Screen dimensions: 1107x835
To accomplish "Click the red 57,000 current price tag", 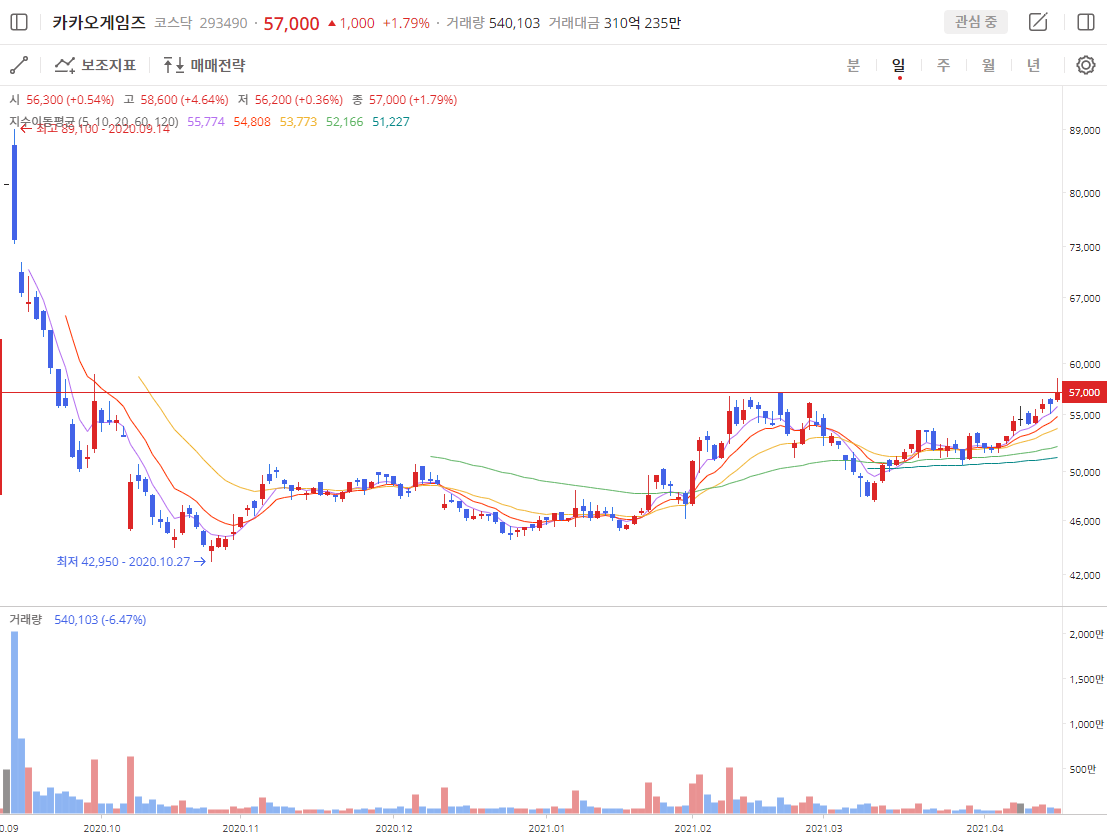I will pos(1084,393).
